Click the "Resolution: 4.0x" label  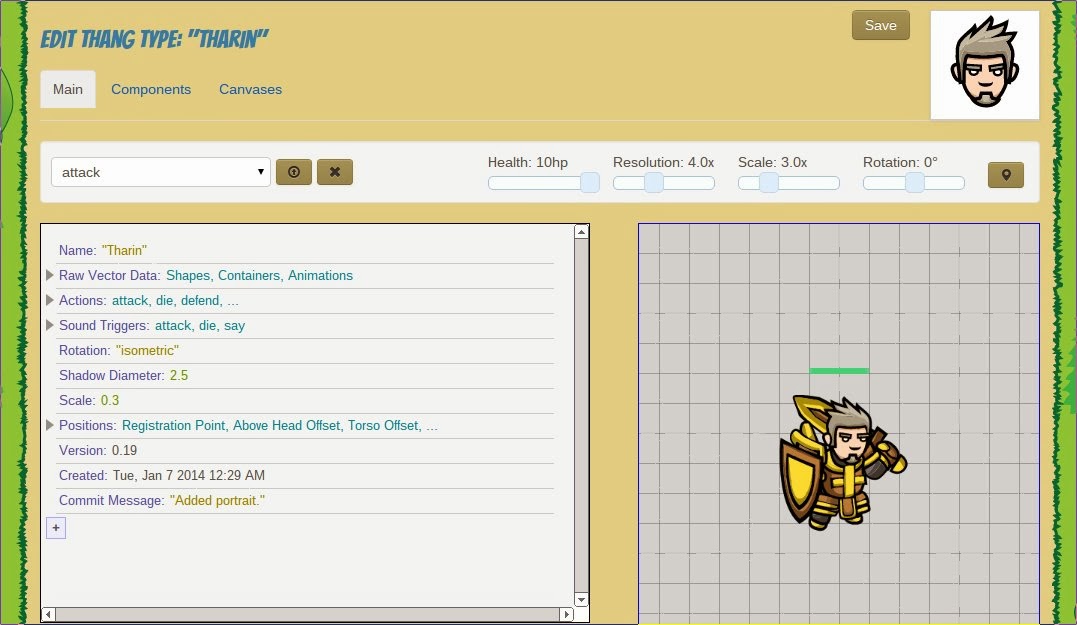[664, 162]
